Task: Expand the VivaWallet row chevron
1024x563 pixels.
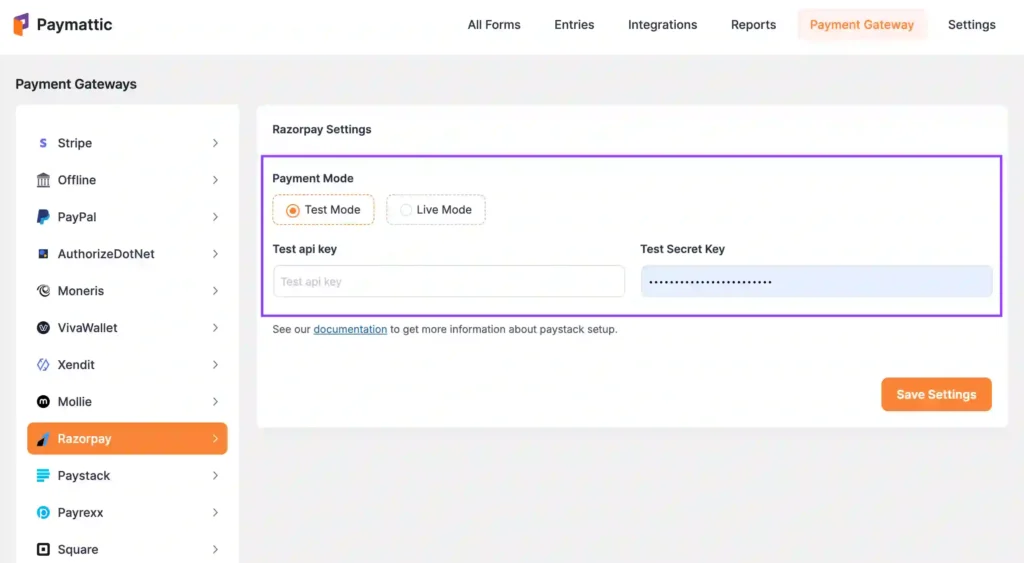Action: [x=215, y=328]
